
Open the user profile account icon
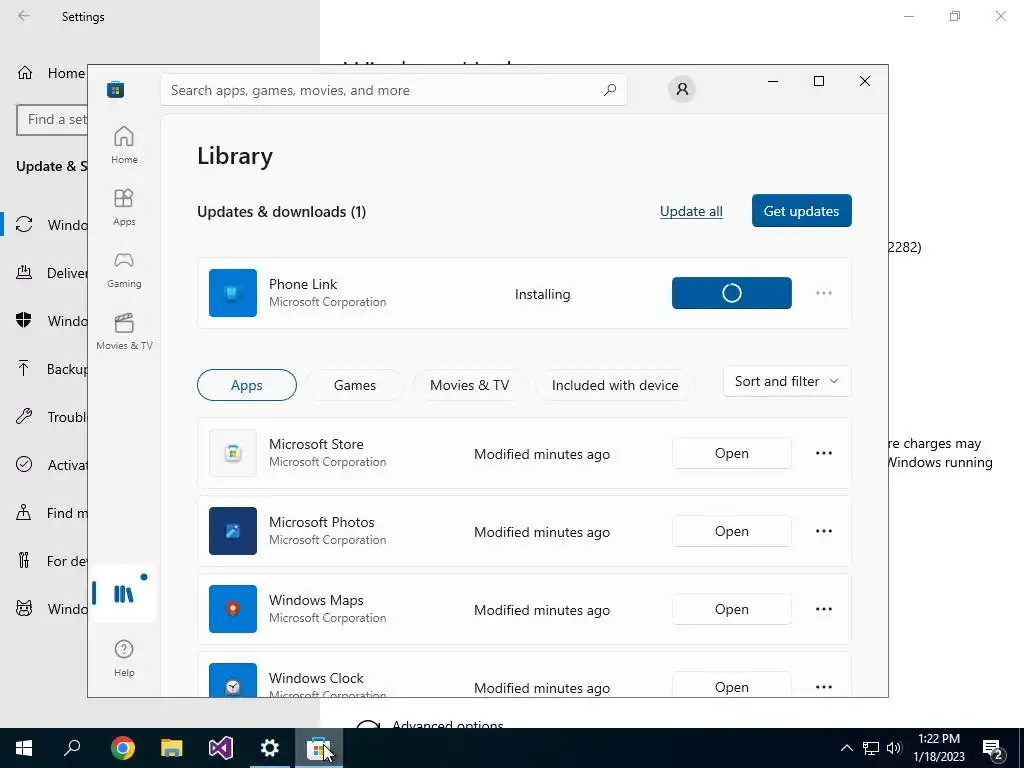pos(682,89)
